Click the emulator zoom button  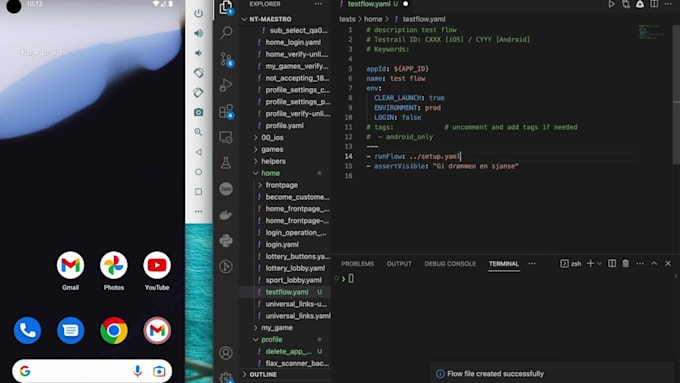click(199, 132)
